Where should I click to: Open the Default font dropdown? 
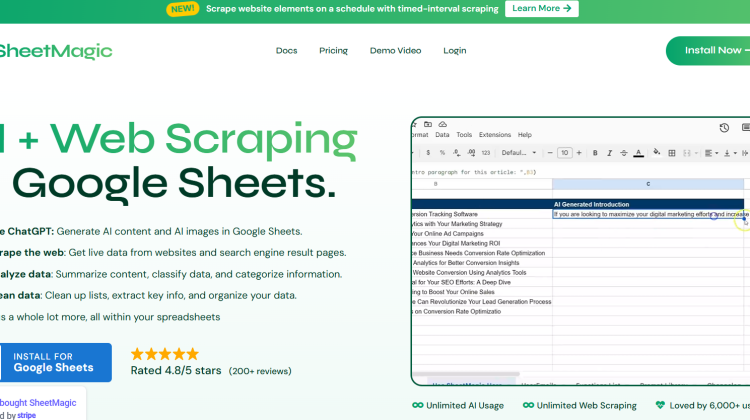pos(518,153)
